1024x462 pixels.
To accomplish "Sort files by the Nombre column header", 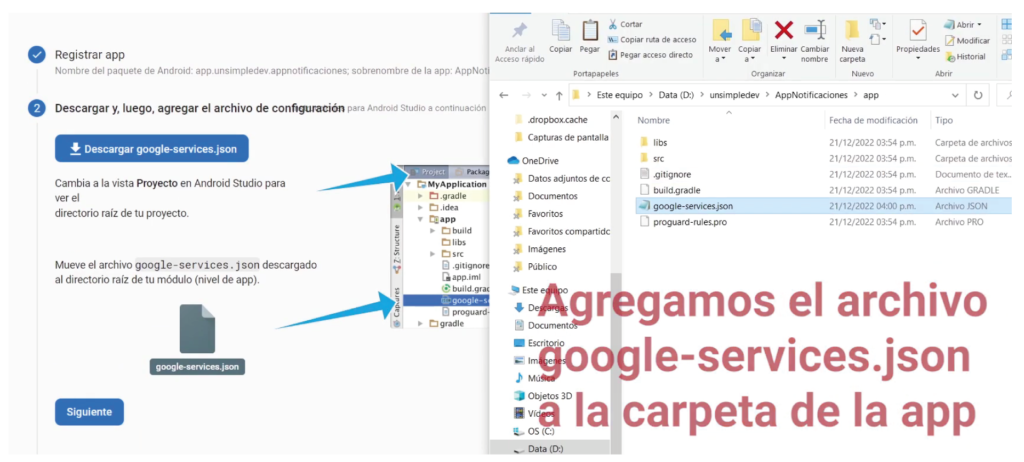I will click(654, 120).
